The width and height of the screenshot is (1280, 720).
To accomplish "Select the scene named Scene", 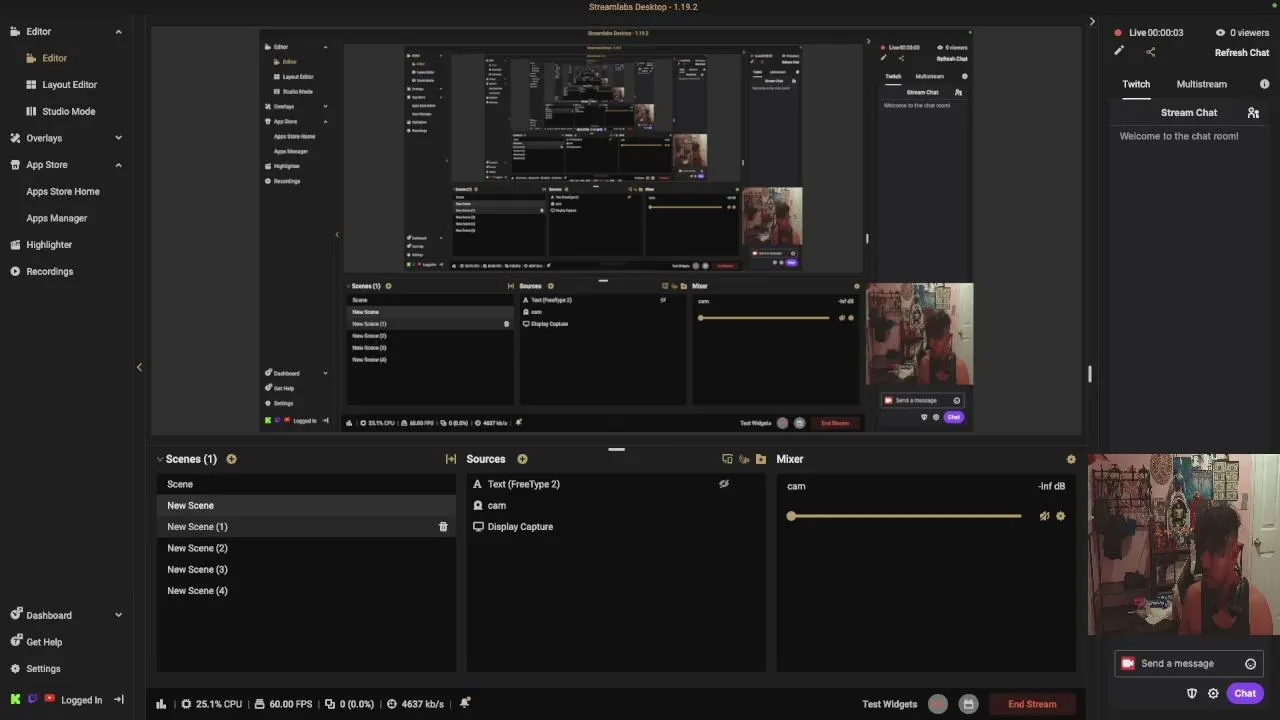I will click(x=306, y=484).
